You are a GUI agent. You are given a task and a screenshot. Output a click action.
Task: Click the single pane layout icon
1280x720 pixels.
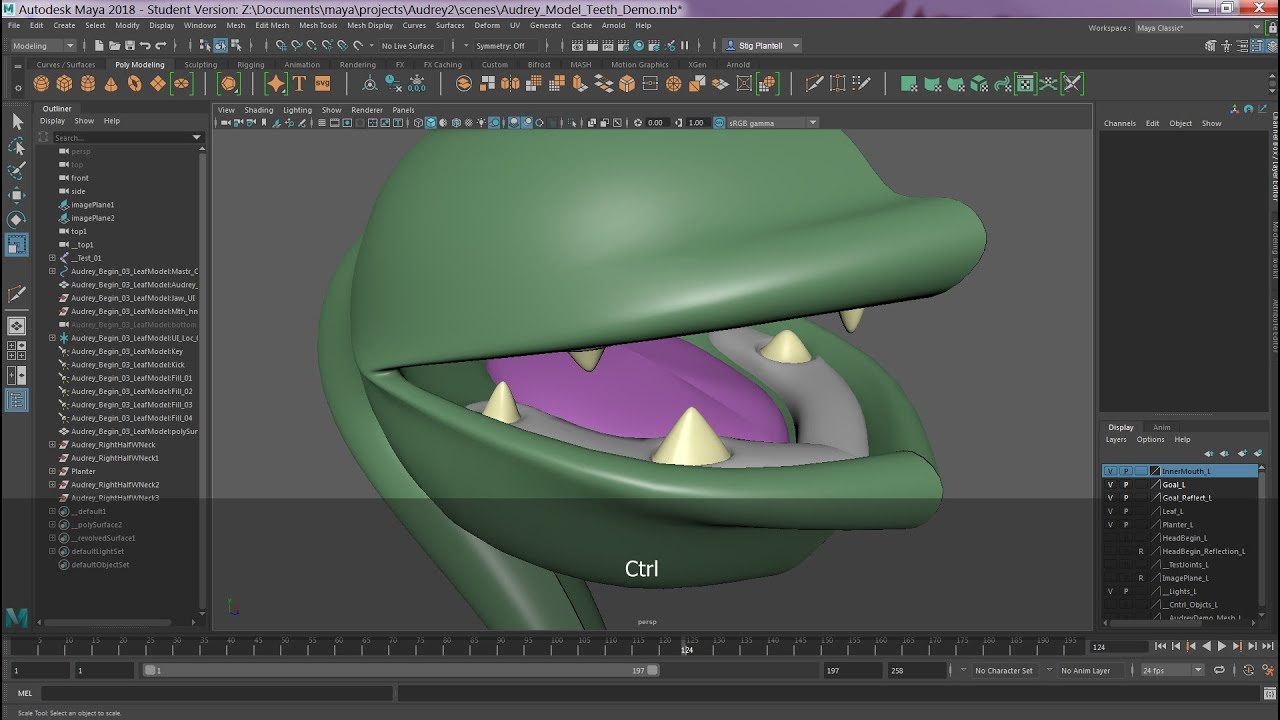17,326
